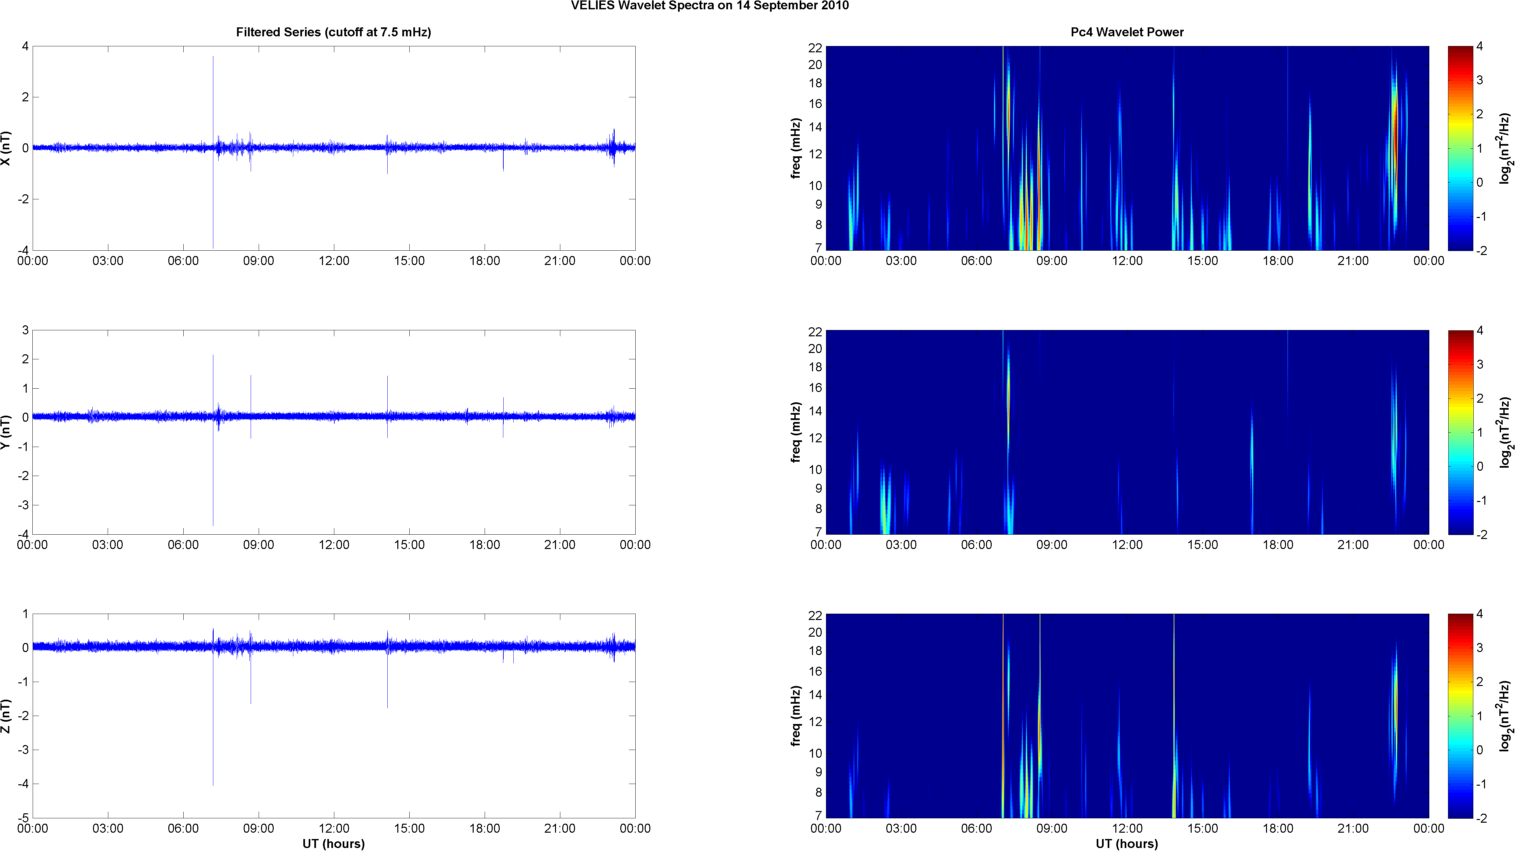Click the log2(nT²/Hz) label beside top colorbar
The image size is (1515, 851).
1505,148
